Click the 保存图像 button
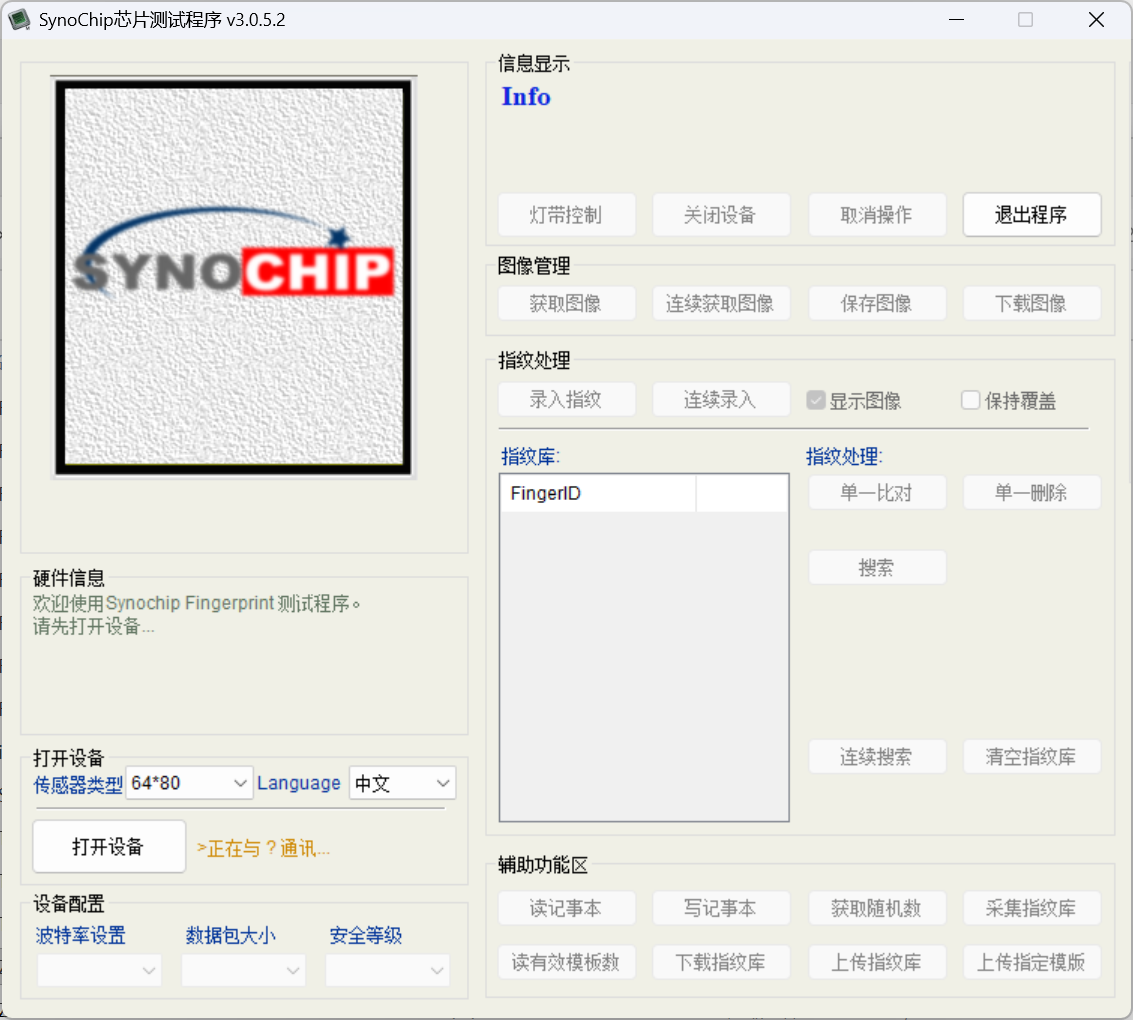 click(877, 303)
